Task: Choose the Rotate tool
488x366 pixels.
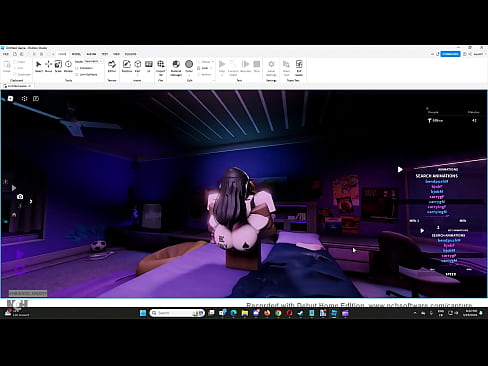Action: click(68, 66)
